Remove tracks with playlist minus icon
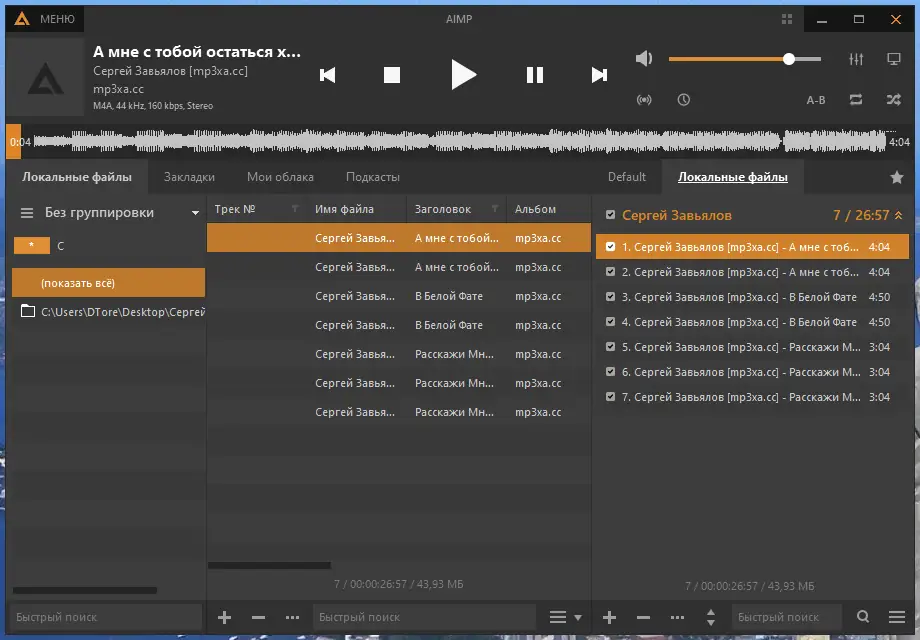 643,617
